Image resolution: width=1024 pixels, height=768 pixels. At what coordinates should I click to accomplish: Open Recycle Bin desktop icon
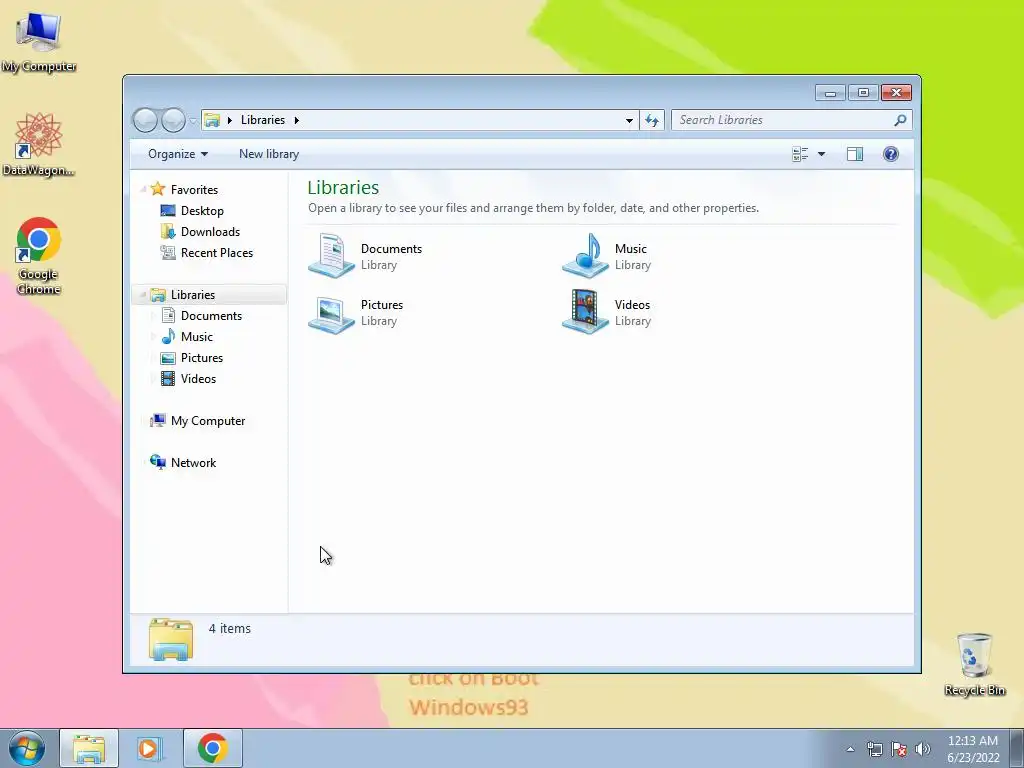[974, 664]
